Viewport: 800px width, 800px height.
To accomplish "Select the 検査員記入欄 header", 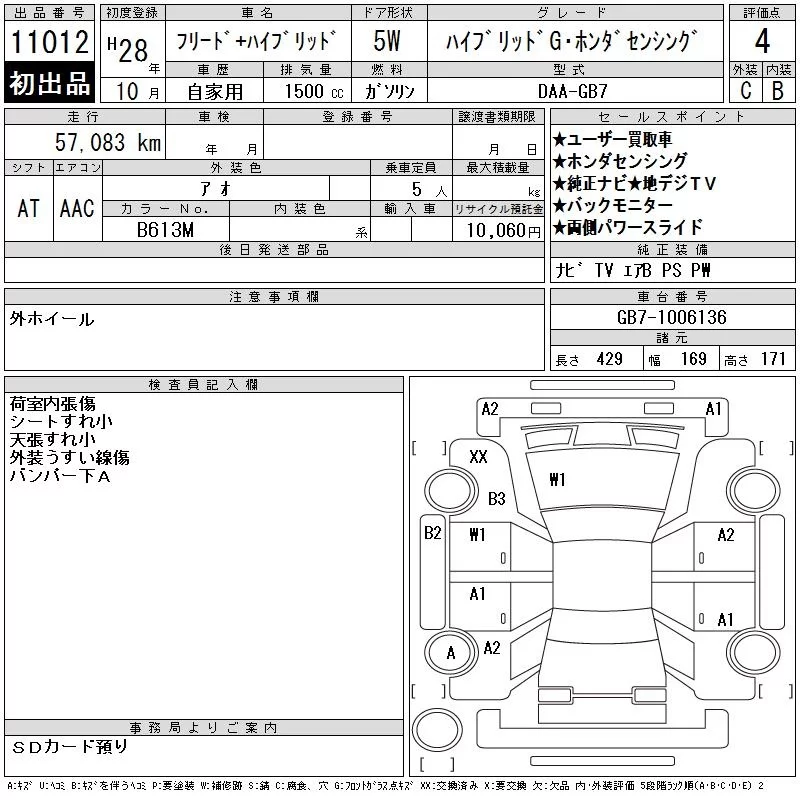I will 204,385.
